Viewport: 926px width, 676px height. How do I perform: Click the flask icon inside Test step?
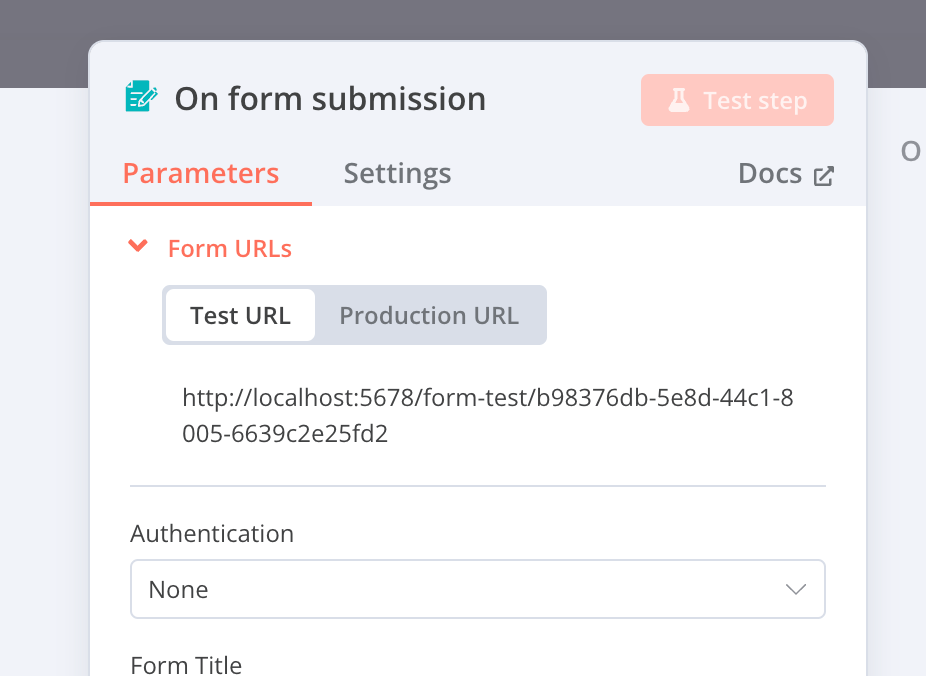(x=677, y=99)
